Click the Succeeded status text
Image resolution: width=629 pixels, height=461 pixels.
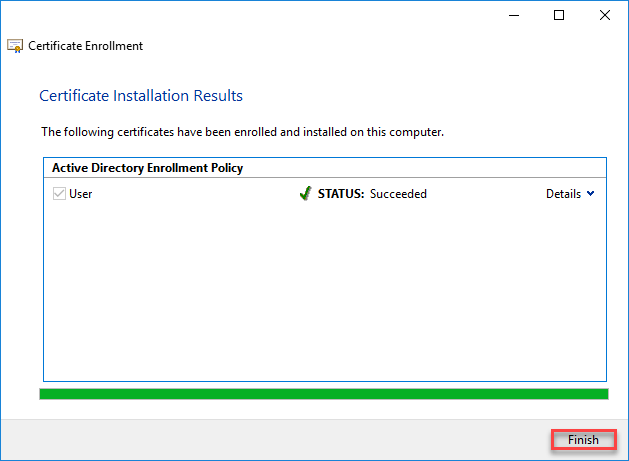click(398, 194)
